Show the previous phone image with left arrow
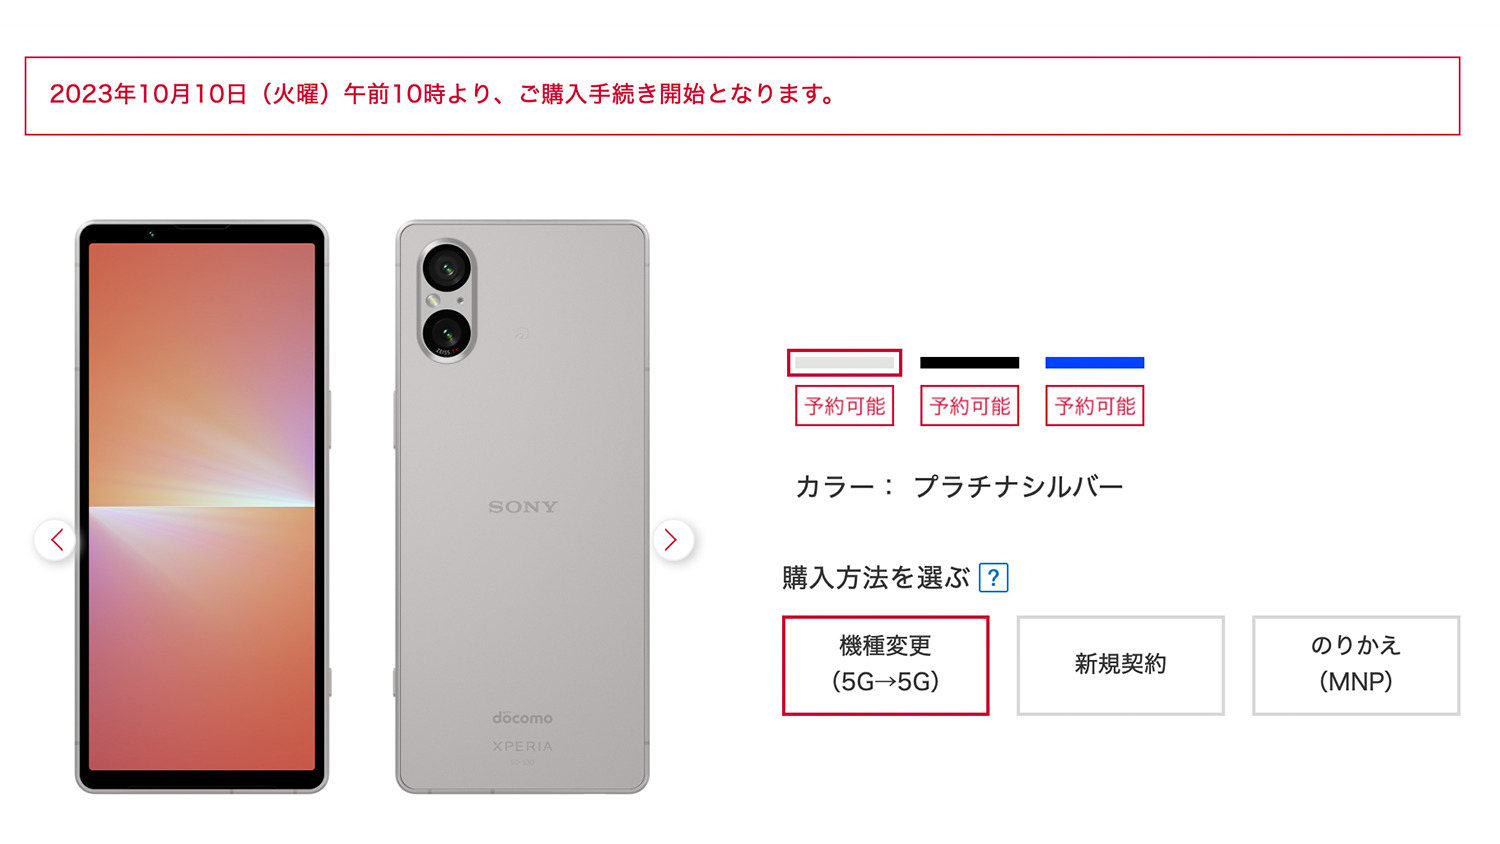 coord(56,540)
